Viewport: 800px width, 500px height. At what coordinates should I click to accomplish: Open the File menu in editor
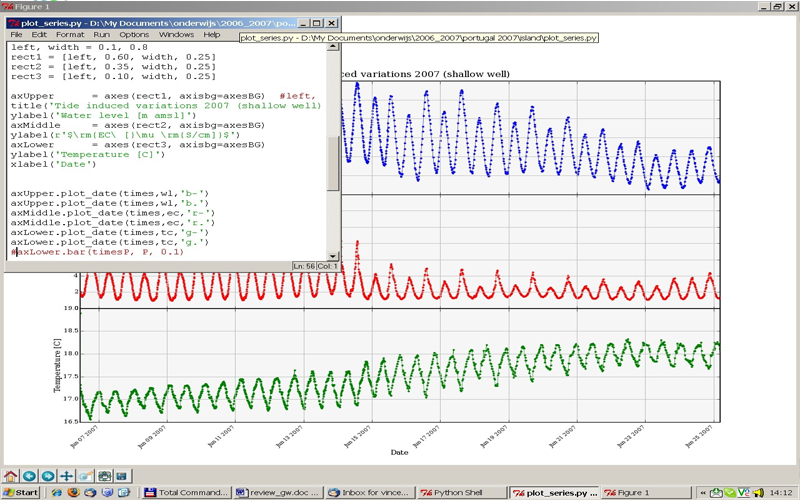(x=16, y=35)
